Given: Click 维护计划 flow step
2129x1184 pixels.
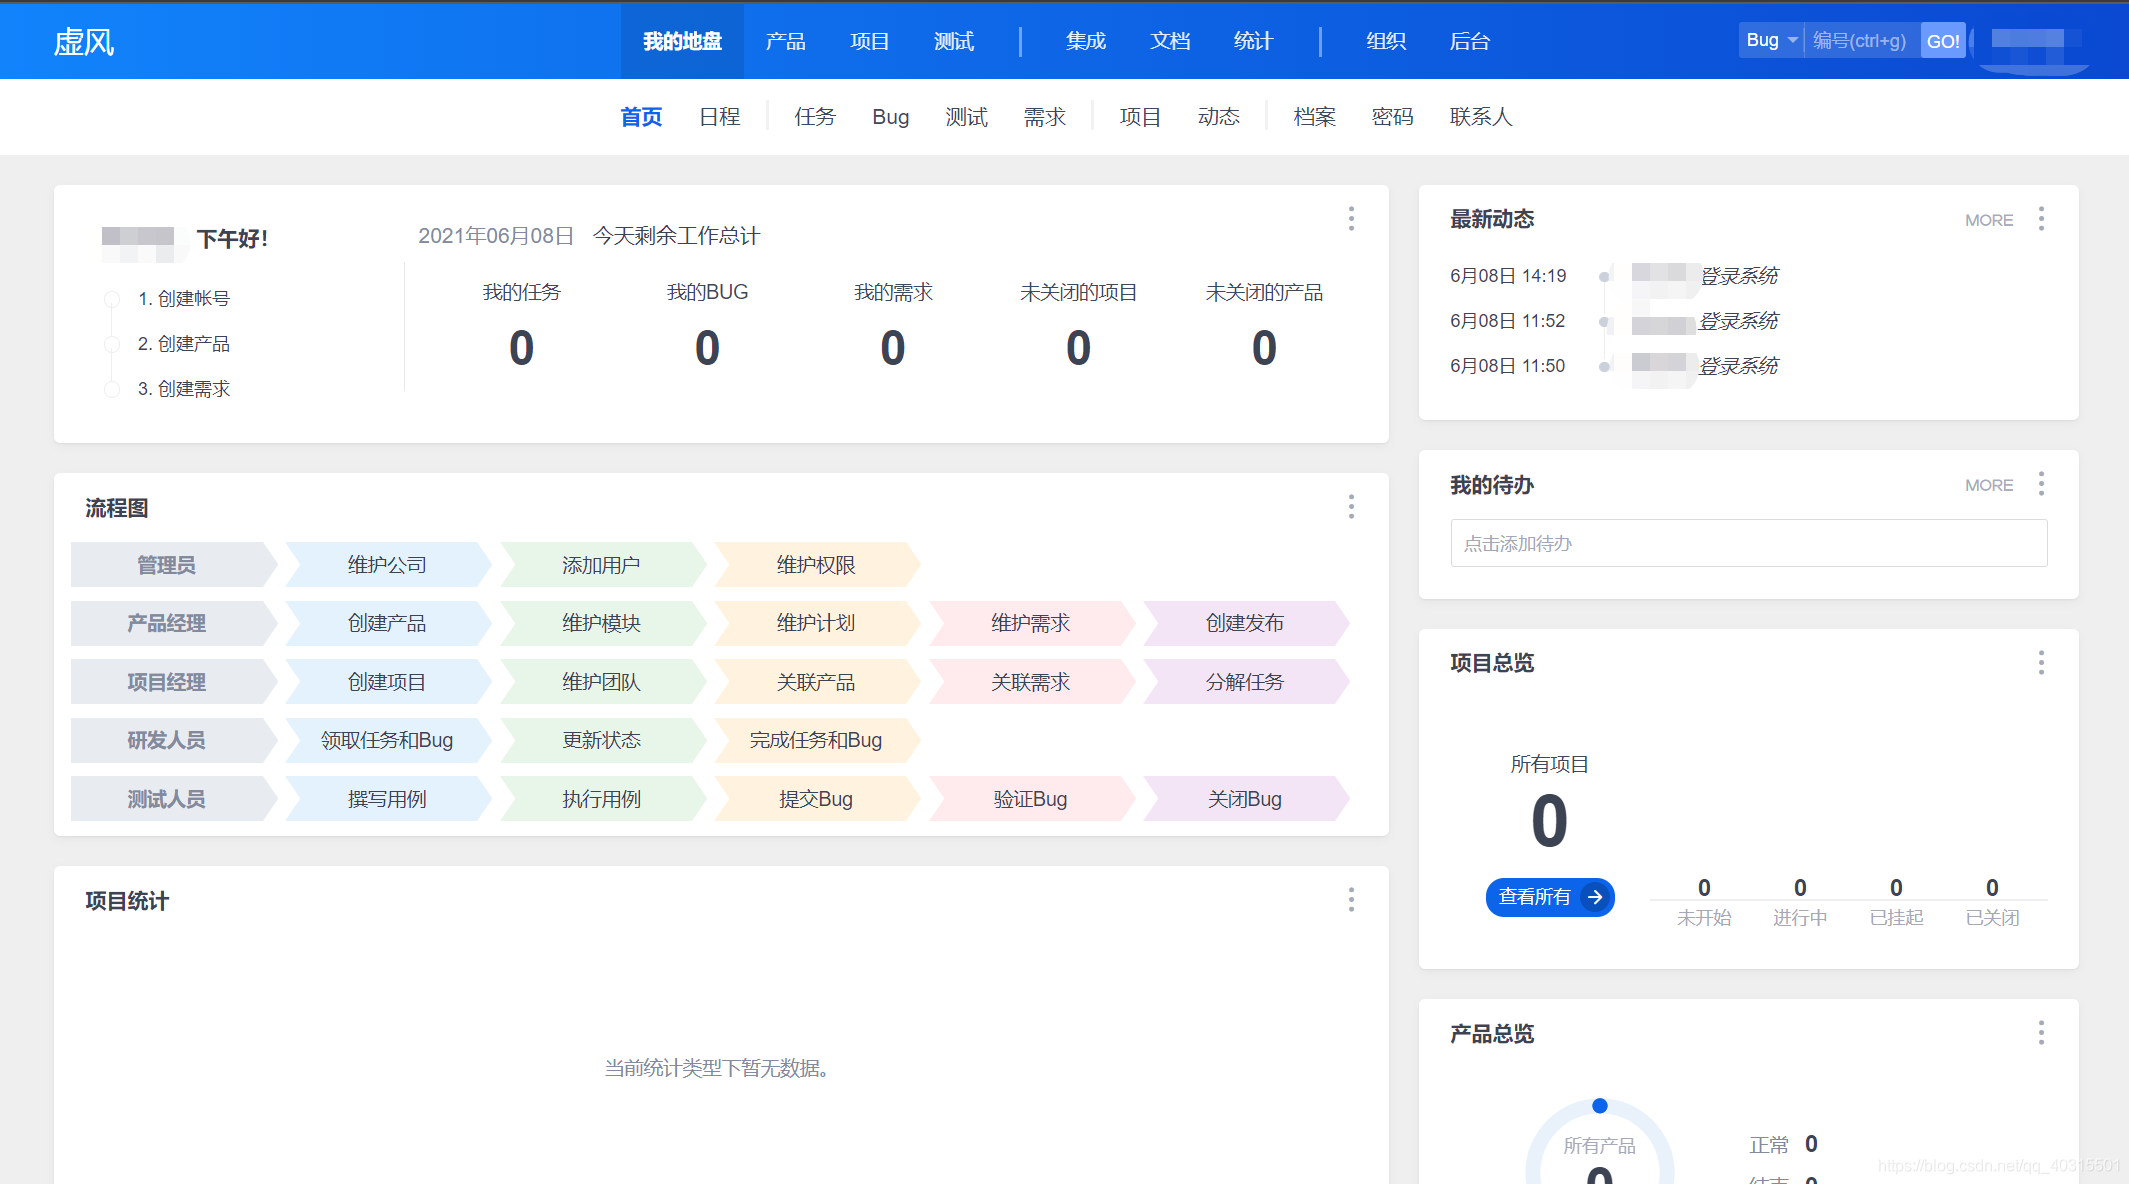Looking at the screenshot, I should (x=817, y=623).
